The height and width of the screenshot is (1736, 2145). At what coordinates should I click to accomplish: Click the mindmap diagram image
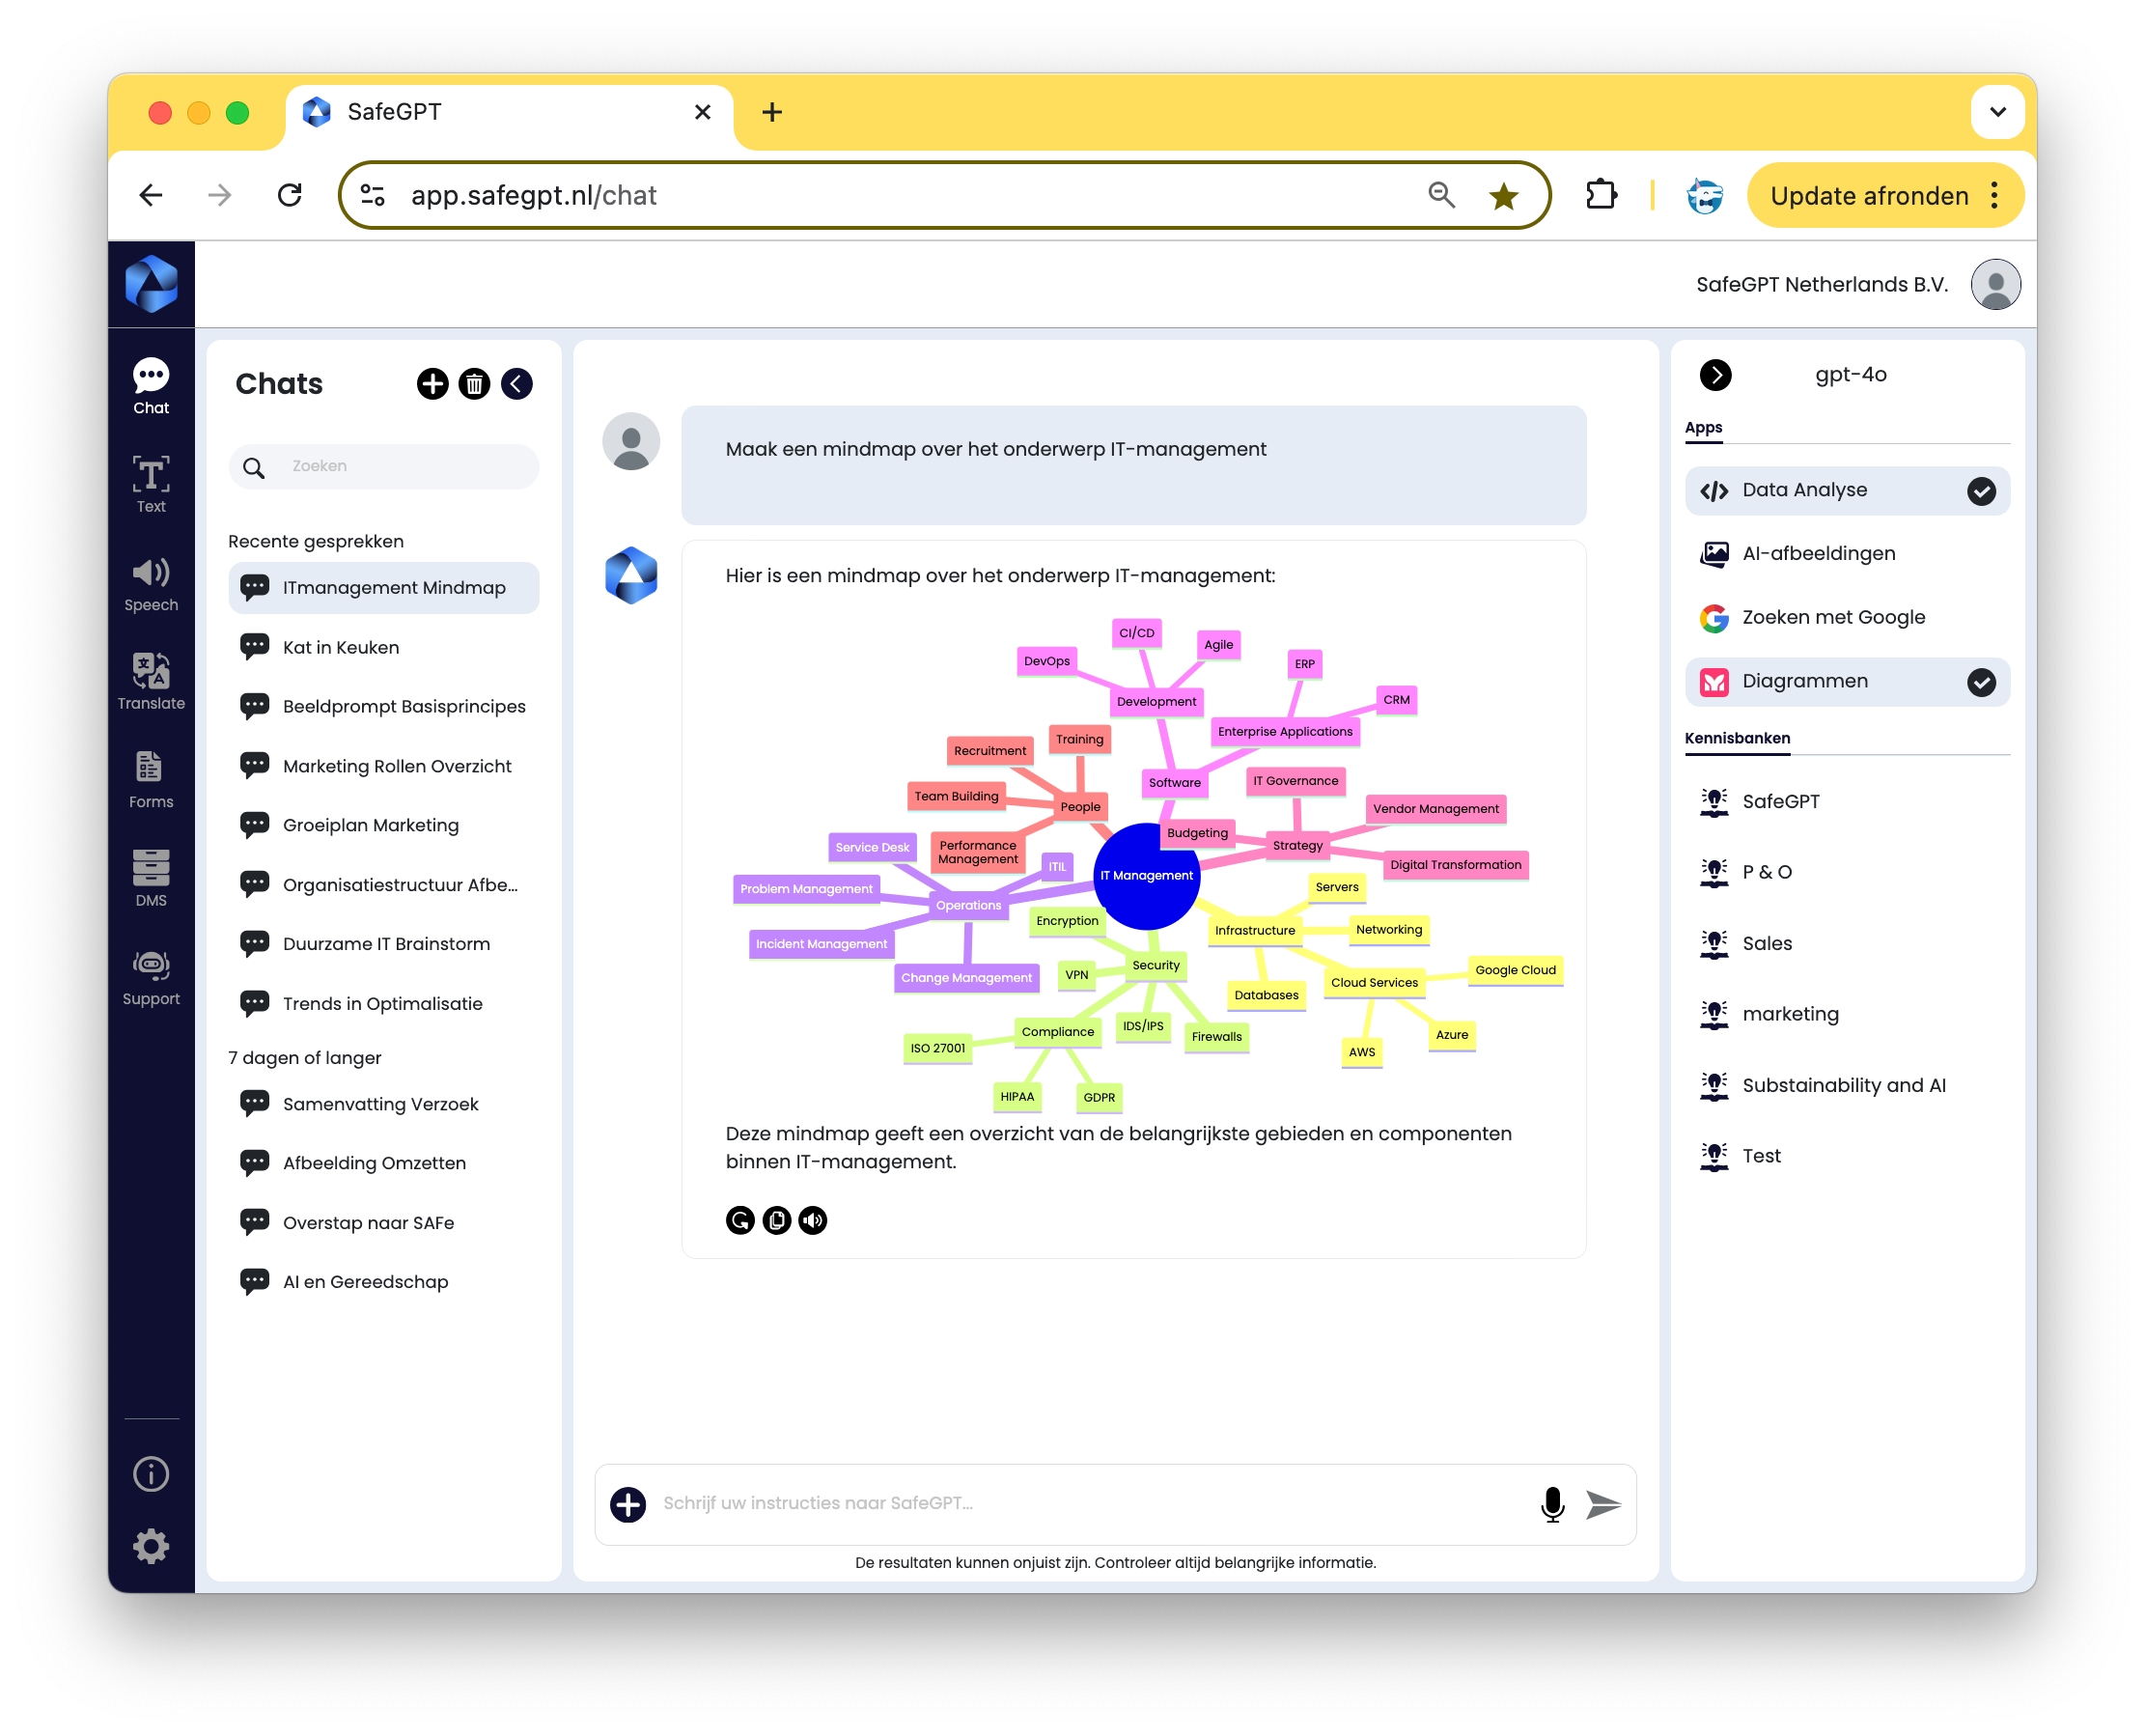click(1148, 866)
